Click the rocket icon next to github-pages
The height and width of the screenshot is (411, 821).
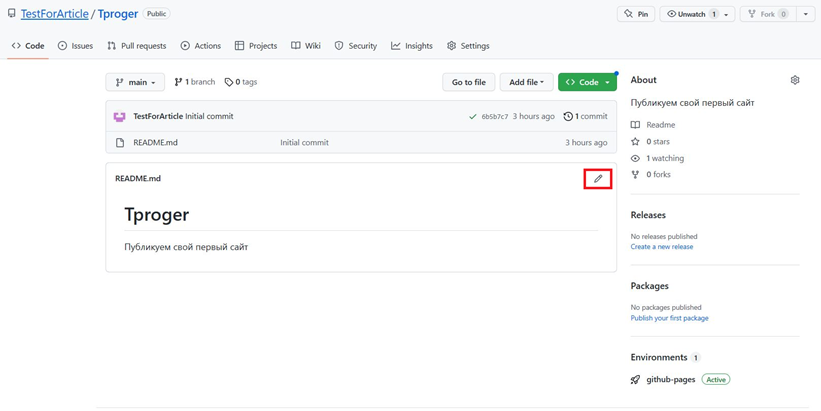[635, 380]
